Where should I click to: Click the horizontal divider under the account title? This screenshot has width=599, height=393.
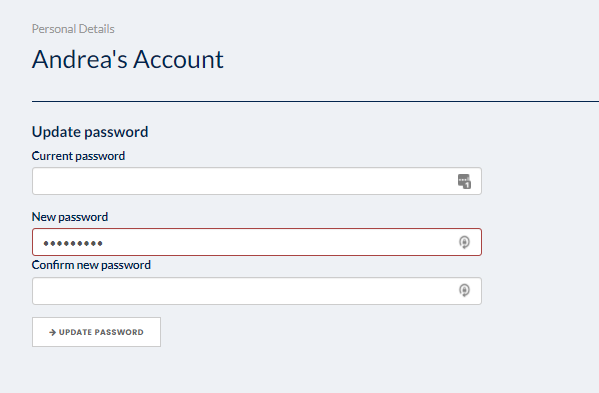(316, 102)
